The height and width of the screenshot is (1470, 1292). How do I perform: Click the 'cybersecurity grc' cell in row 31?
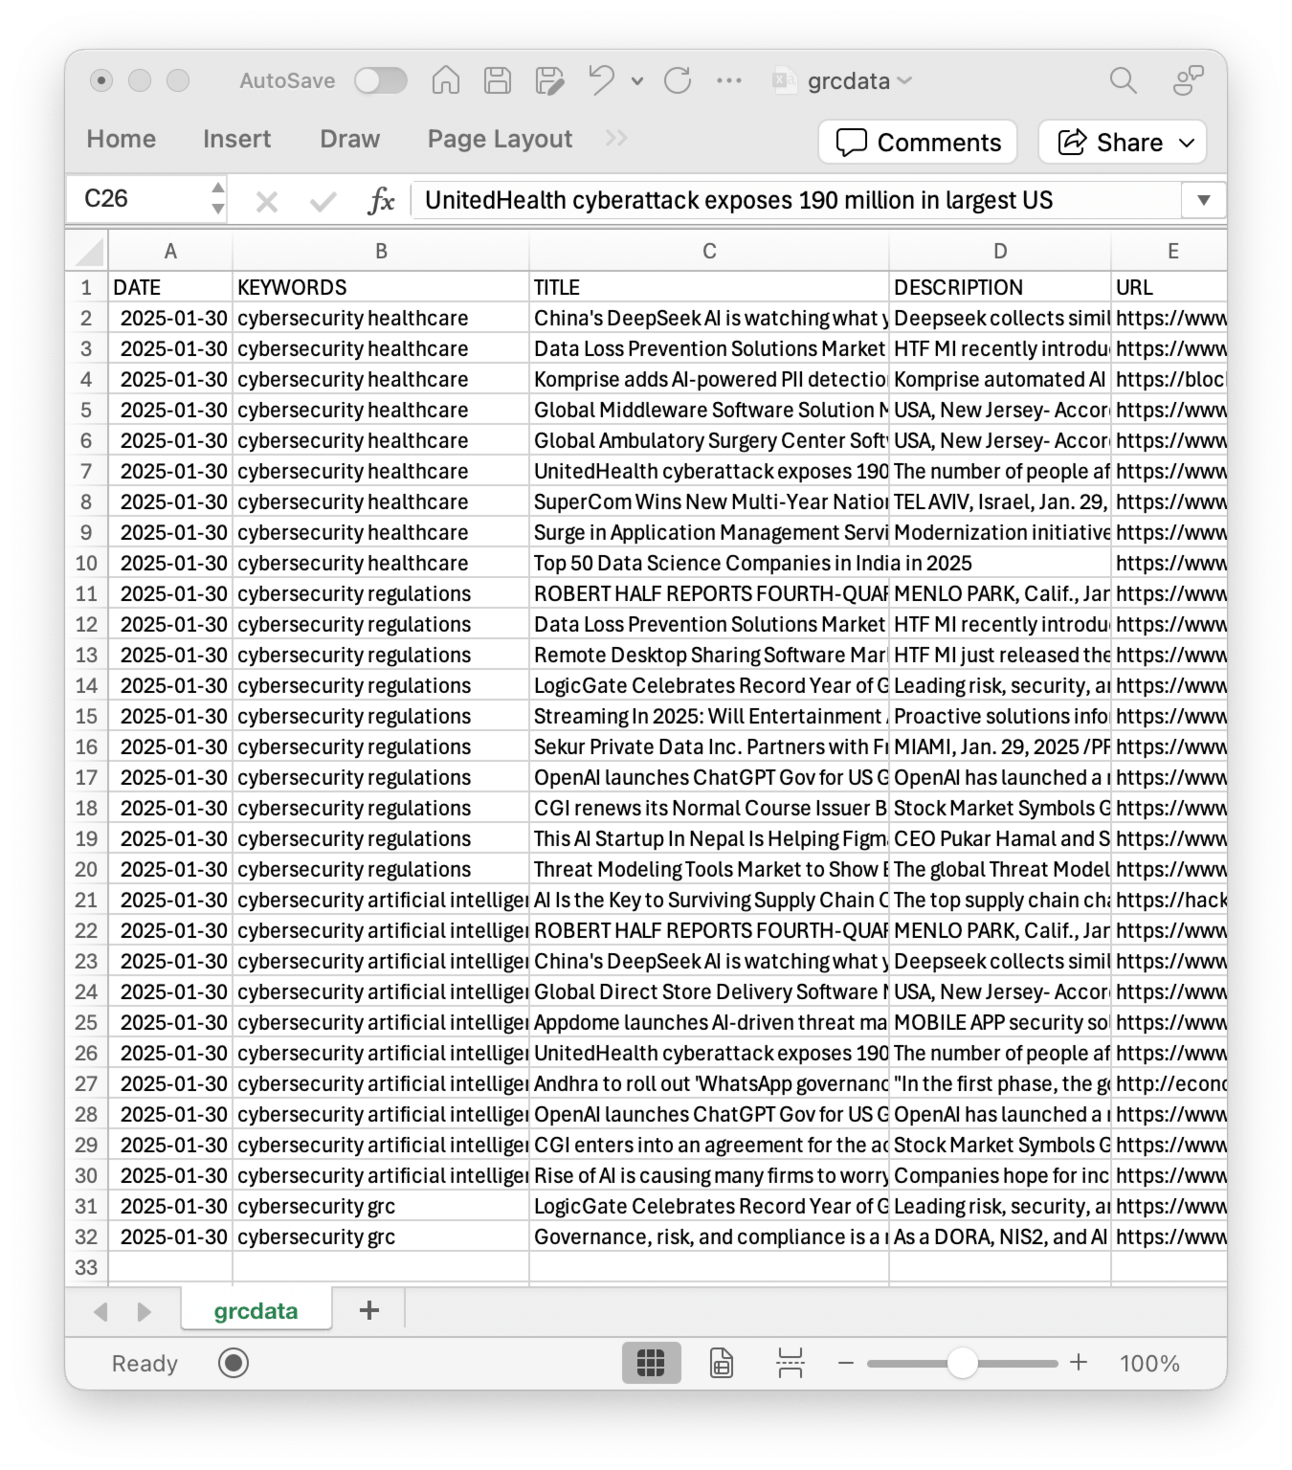pyautogui.click(x=381, y=1206)
